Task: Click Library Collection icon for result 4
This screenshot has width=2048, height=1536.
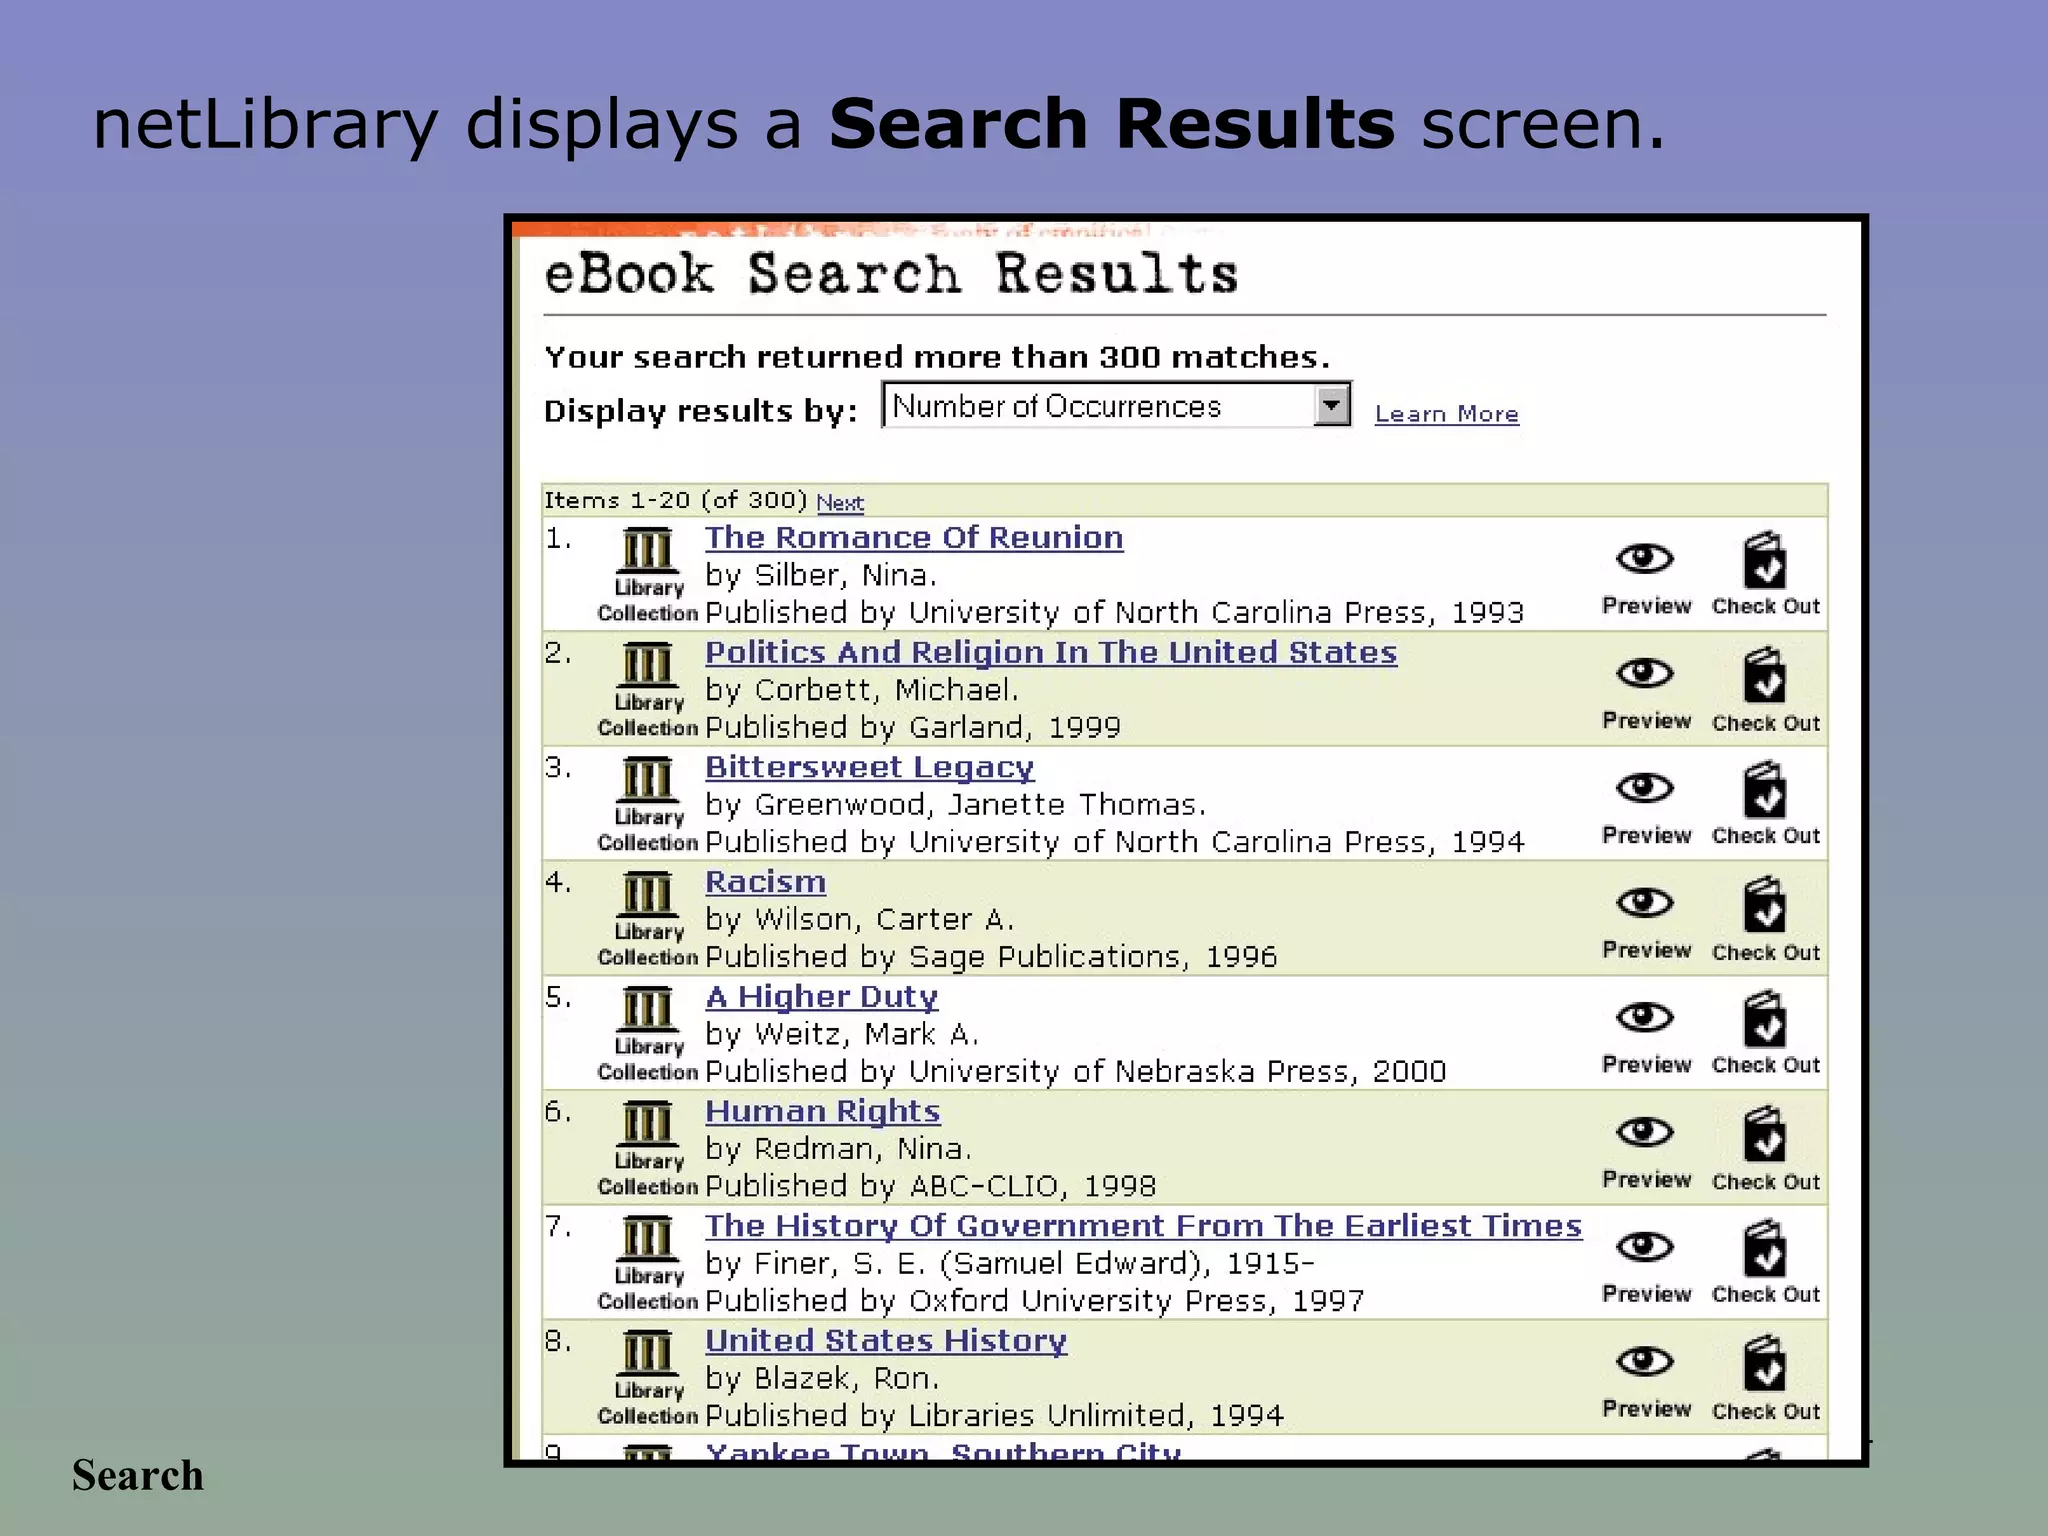Action: coord(647,919)
